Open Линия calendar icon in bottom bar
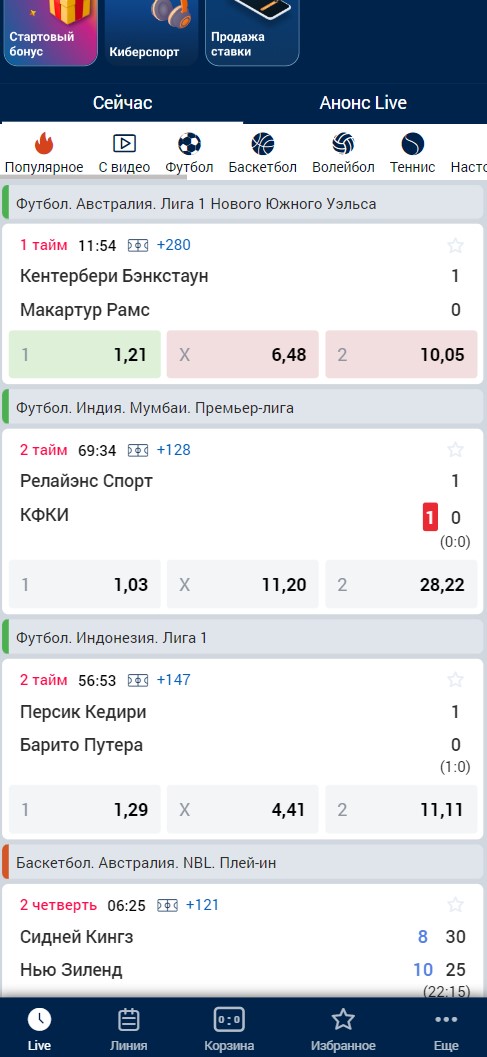This screenshot has width=487, height=1057. 128,1020
